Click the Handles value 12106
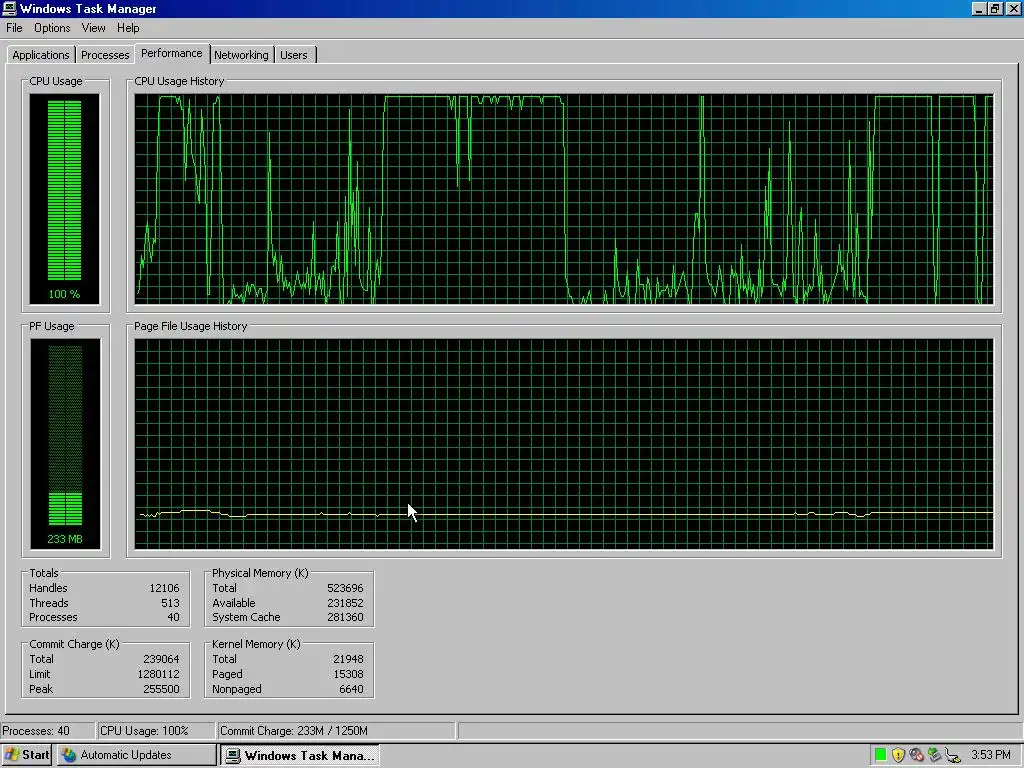 click(164, 588)
